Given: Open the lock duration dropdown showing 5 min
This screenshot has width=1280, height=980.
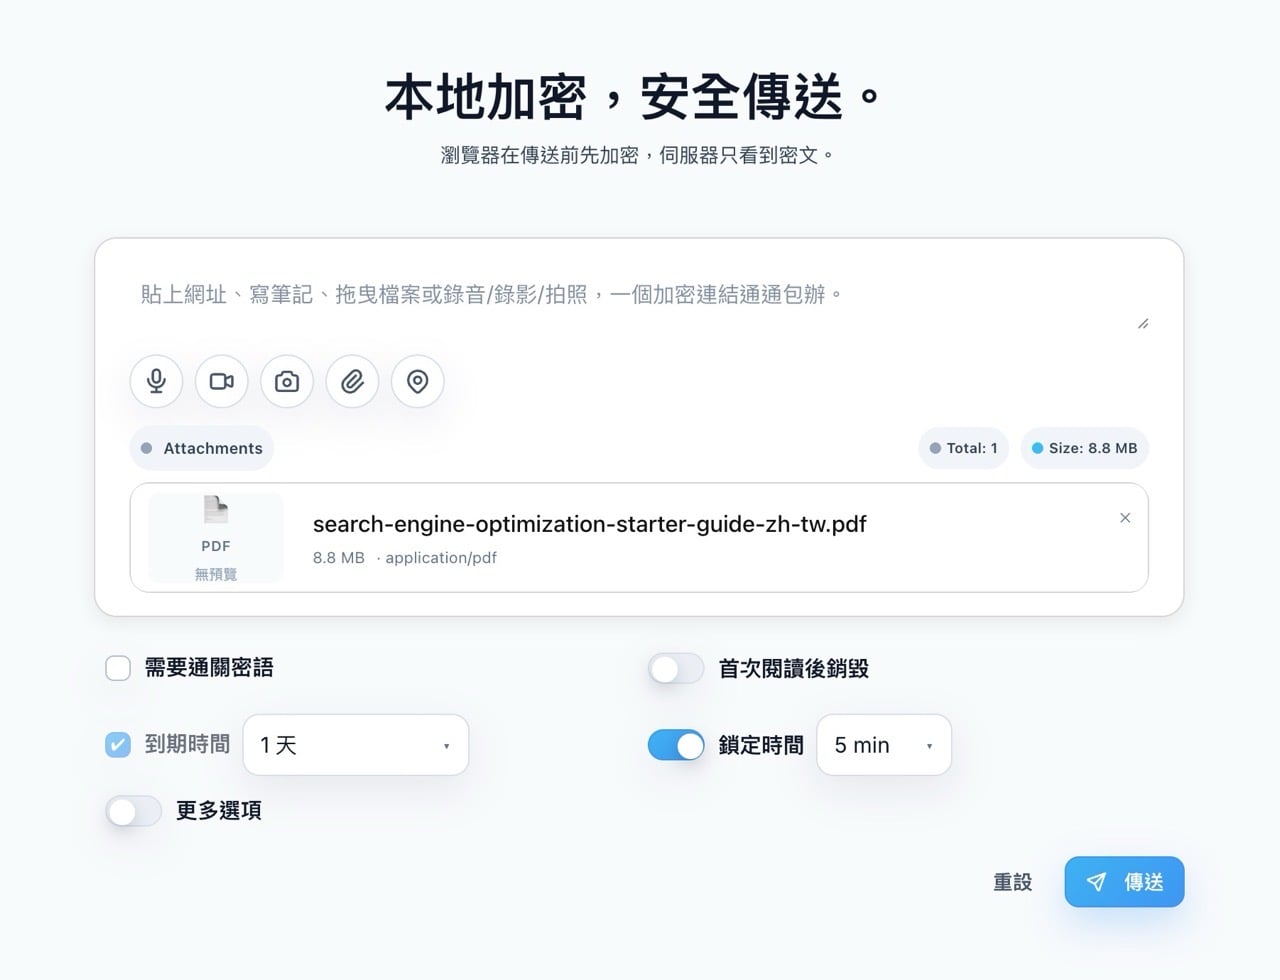Looking at the screenshot, I should coord(883,744).
